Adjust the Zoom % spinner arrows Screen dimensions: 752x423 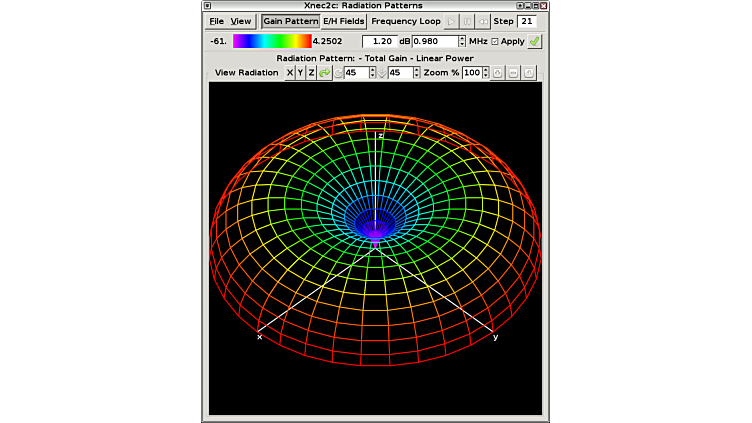point(485,73)
